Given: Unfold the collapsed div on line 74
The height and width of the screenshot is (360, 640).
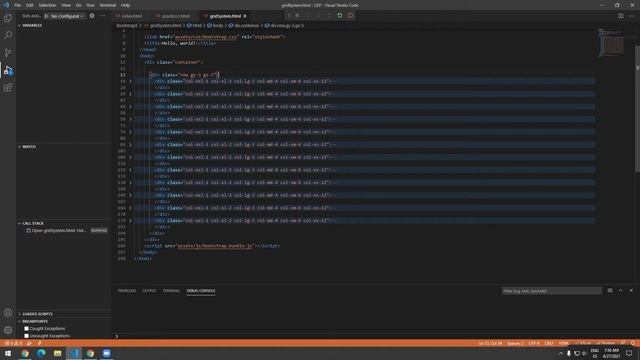Looking at the screenshot, I should pos(131,132).
